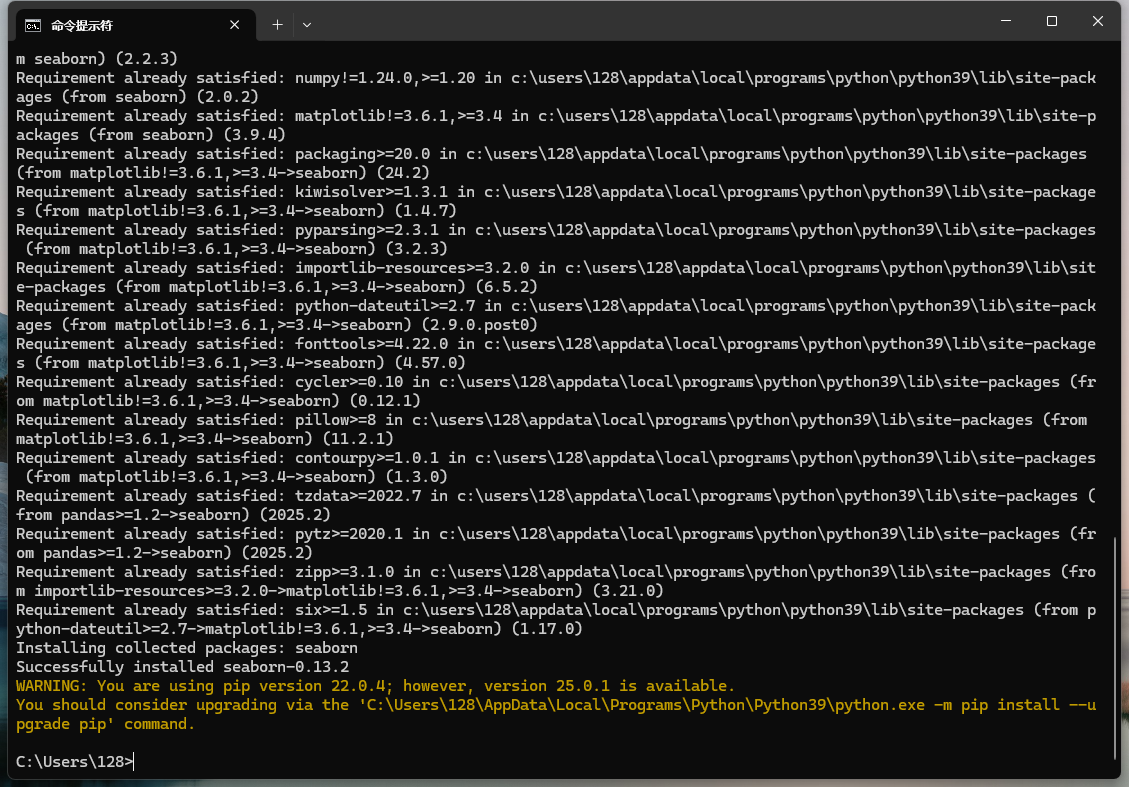Click the pyparsing>=2.3.1 requirement line
Viewport: 1129px width, 787px height.
coord(556,230)
